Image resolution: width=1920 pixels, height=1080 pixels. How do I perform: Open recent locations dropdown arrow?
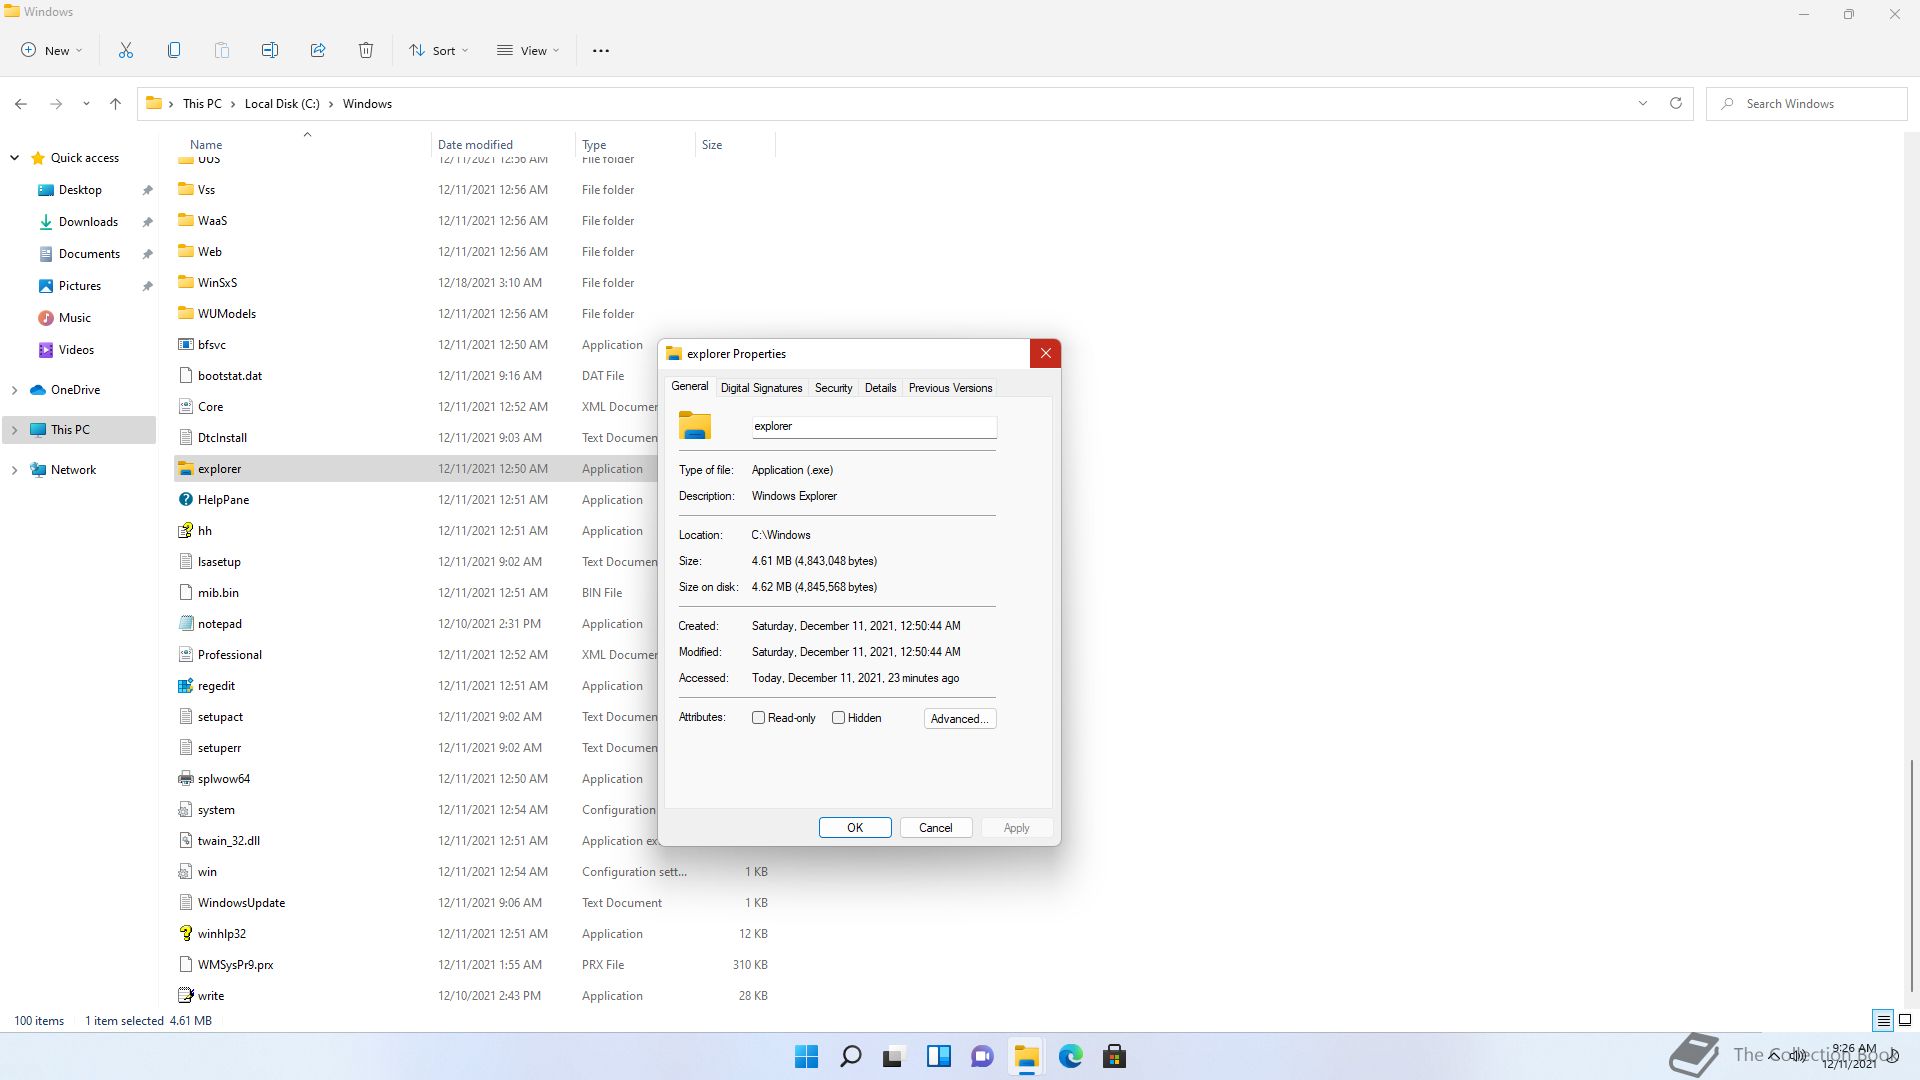click(x=86, y=103)
